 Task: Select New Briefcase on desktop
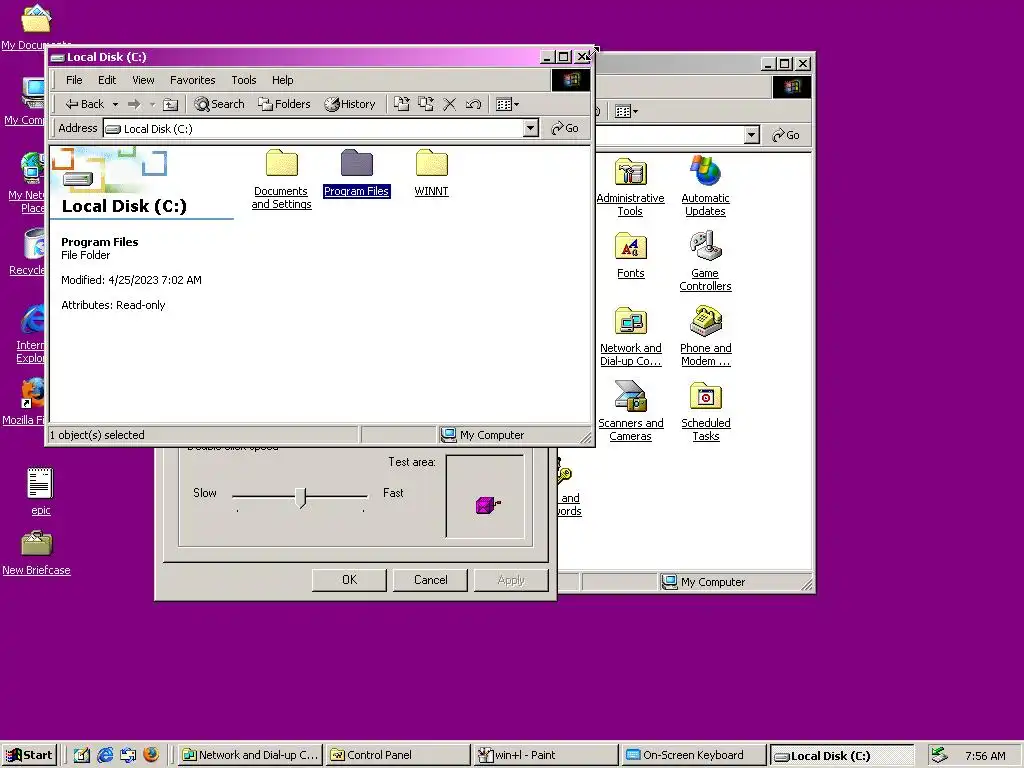click(37, 553)
